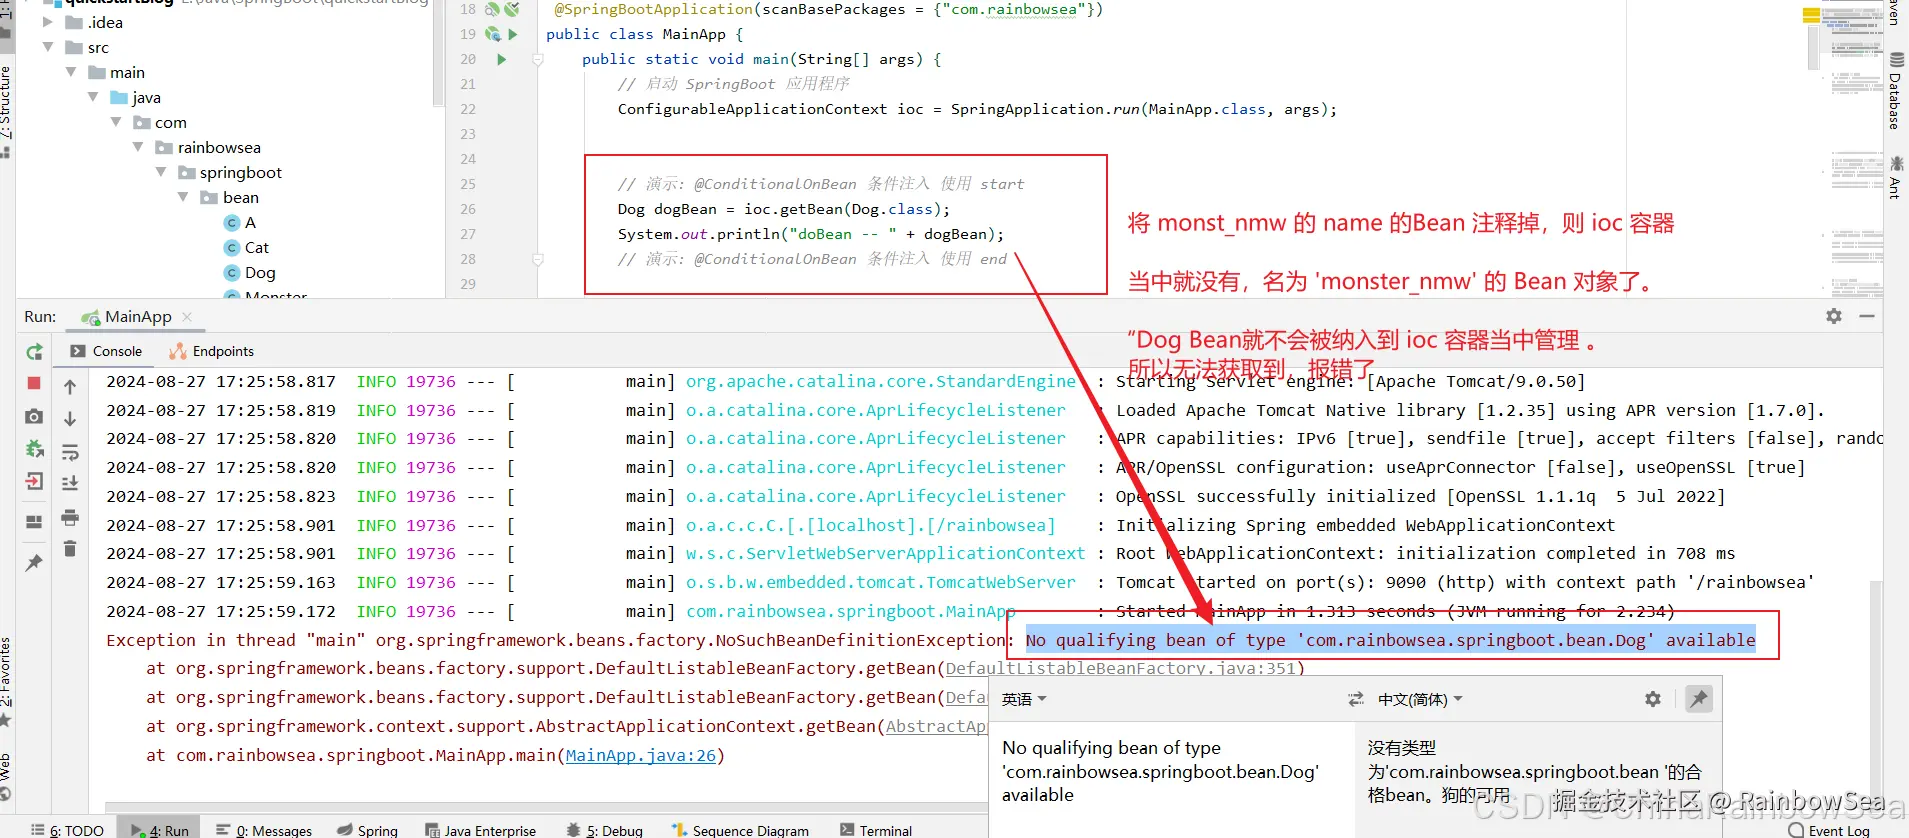Open the Event Log

[x=1829, y=830]
